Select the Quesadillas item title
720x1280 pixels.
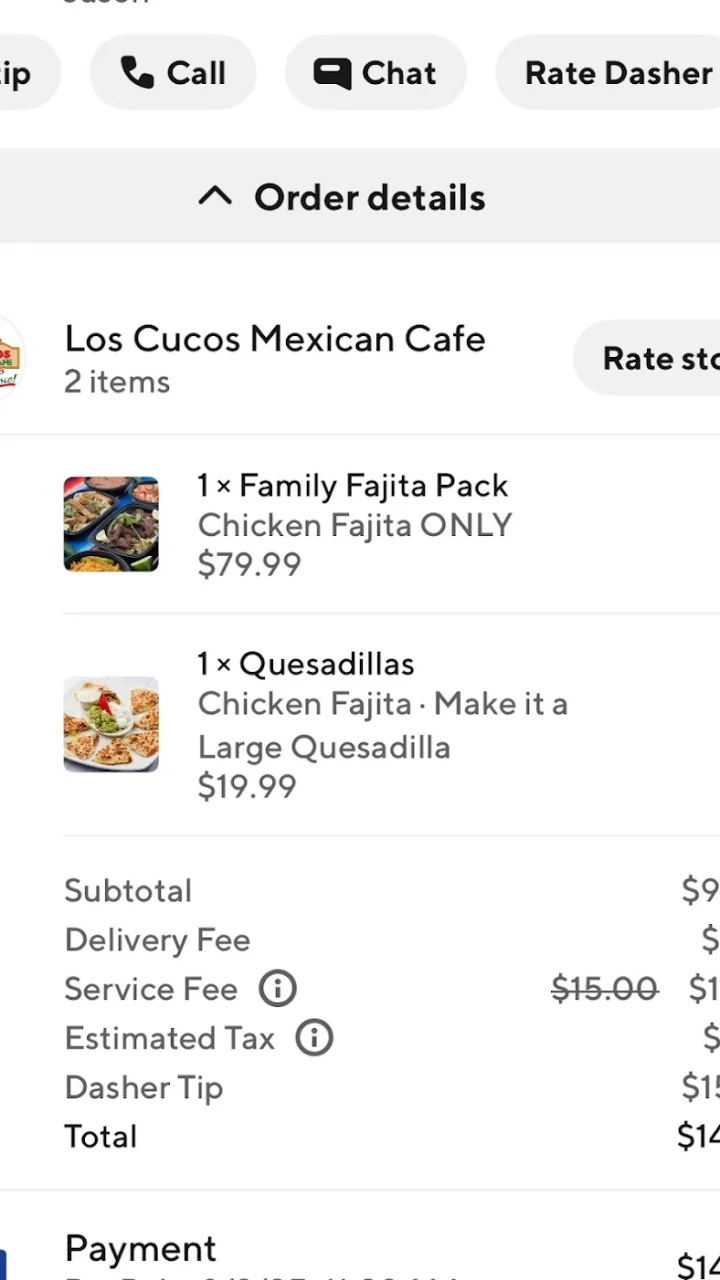point(306,664)
